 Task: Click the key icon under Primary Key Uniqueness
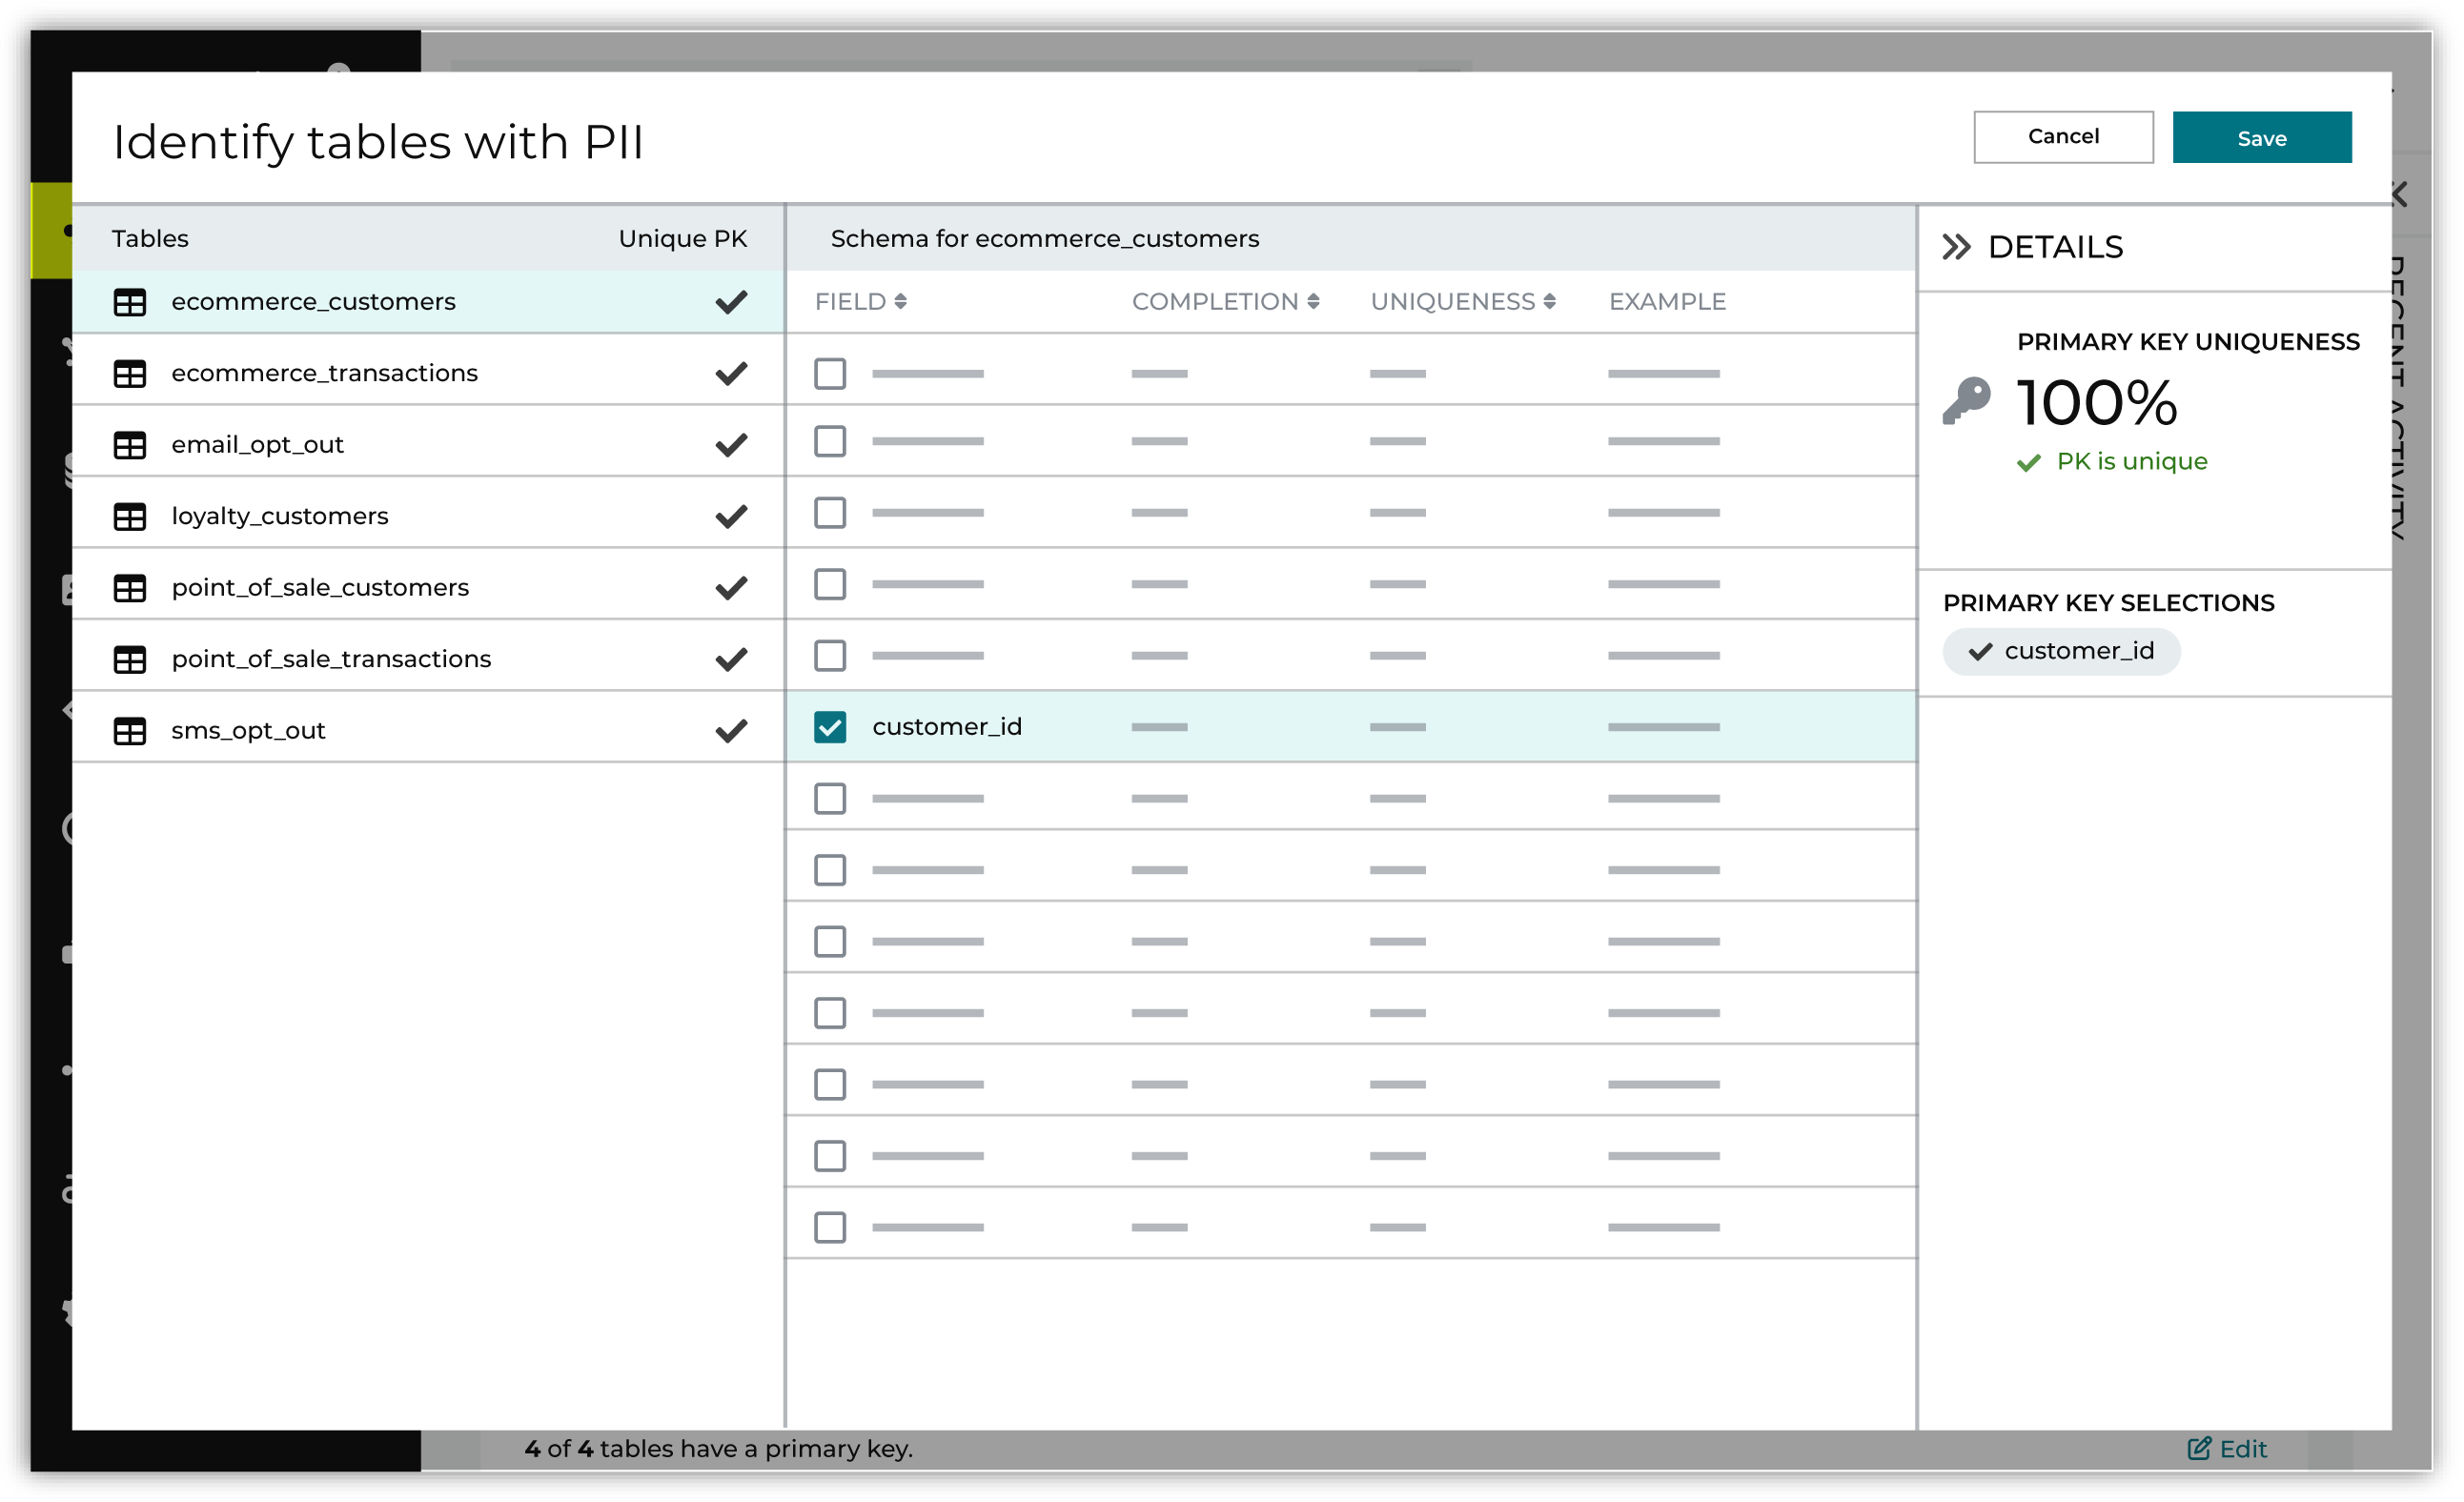pyautogui.click(x=1968, y=401)
